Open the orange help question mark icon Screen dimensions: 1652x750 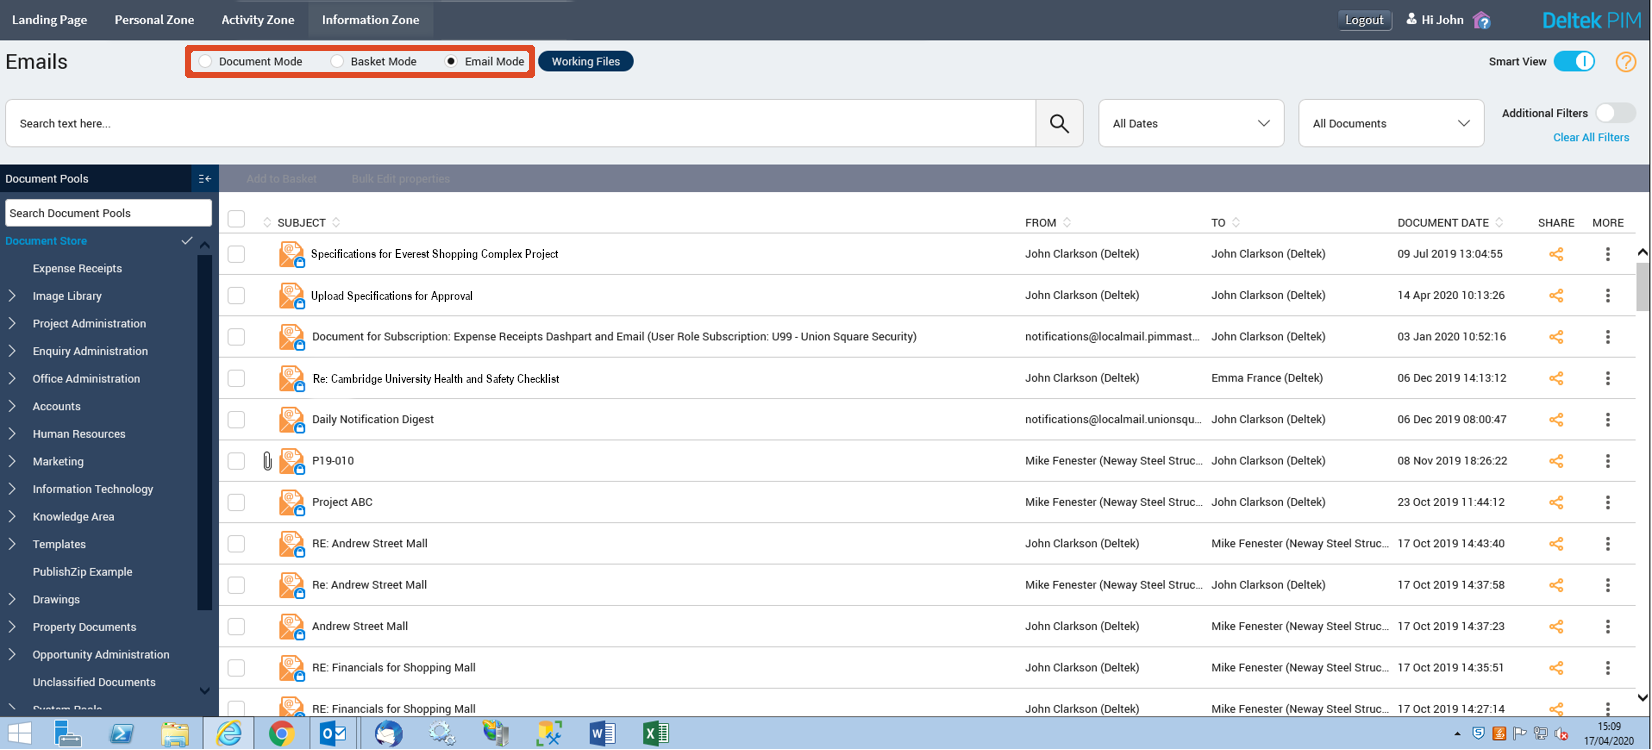pyautogui.click(x=1626, y=62)
